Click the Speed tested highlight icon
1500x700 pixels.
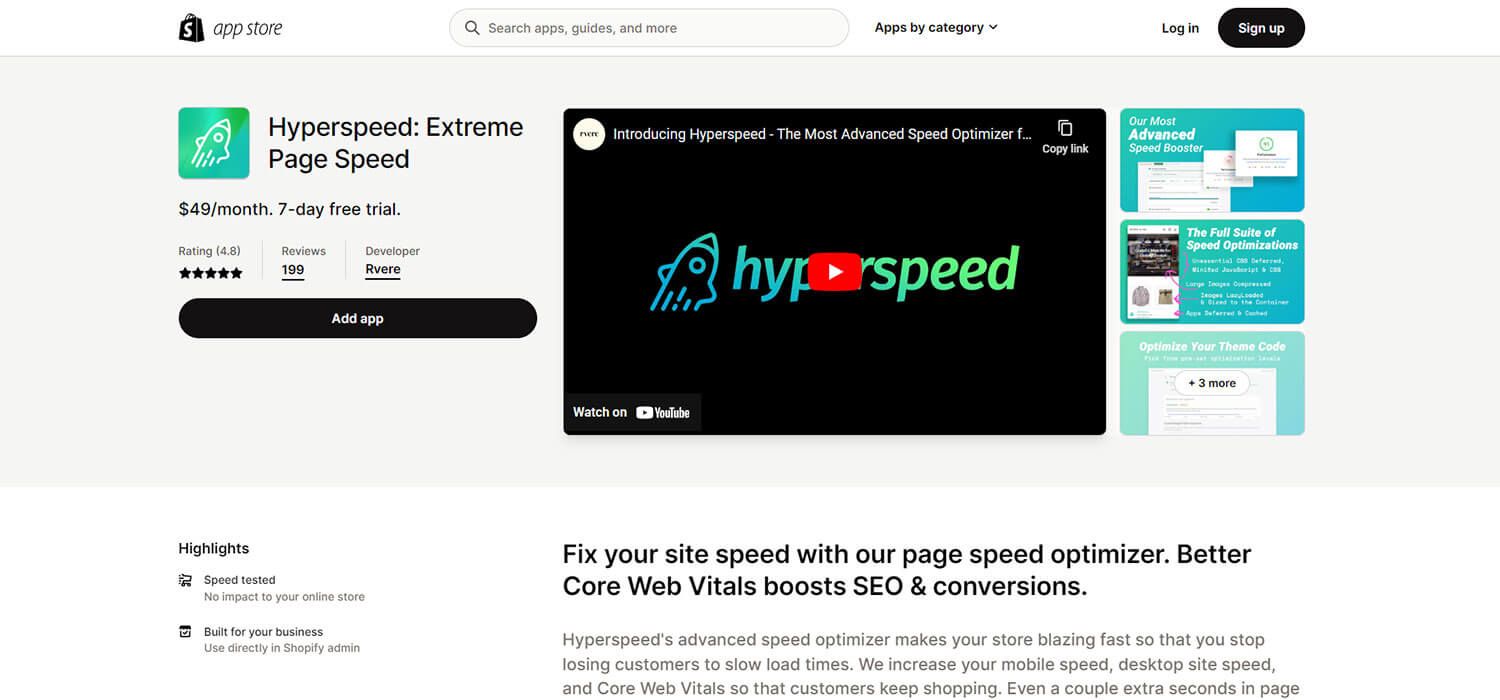(185, 580)
